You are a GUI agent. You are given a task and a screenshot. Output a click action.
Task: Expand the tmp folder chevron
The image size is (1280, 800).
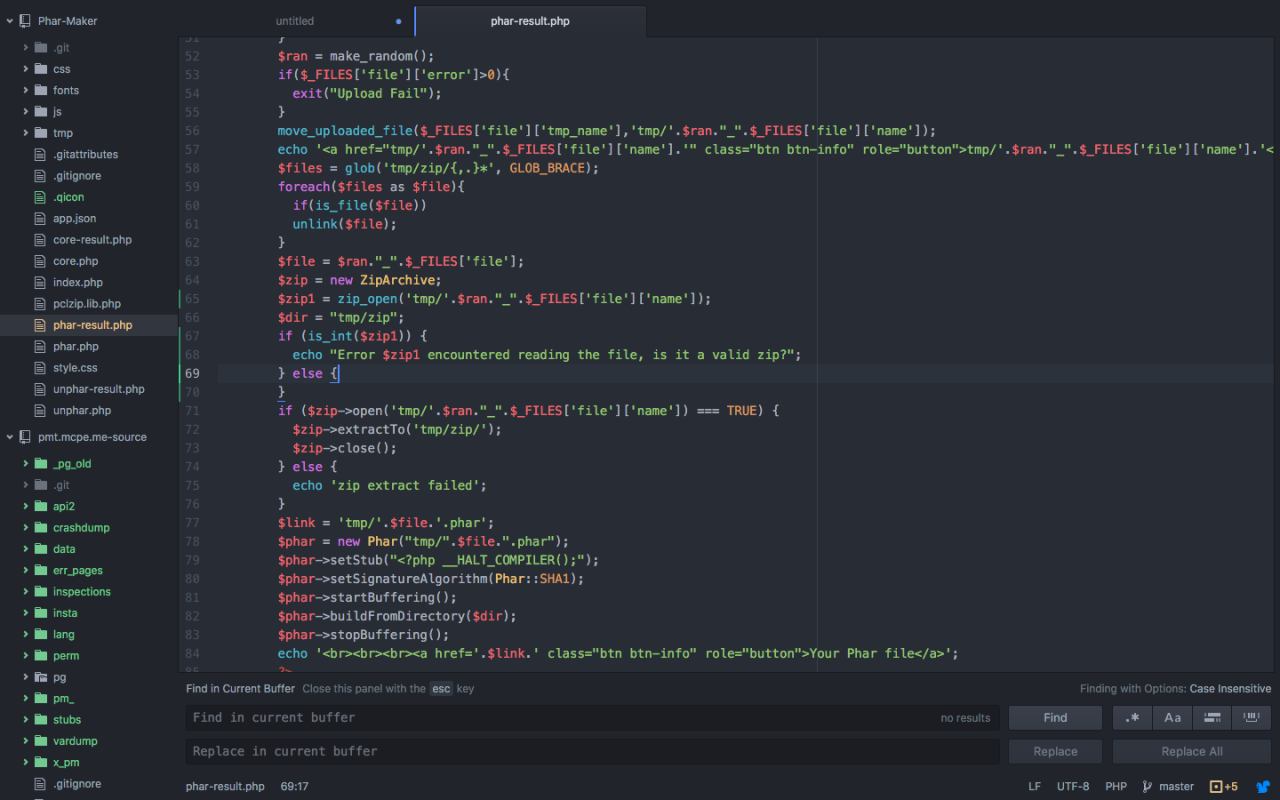coord(26,133)
